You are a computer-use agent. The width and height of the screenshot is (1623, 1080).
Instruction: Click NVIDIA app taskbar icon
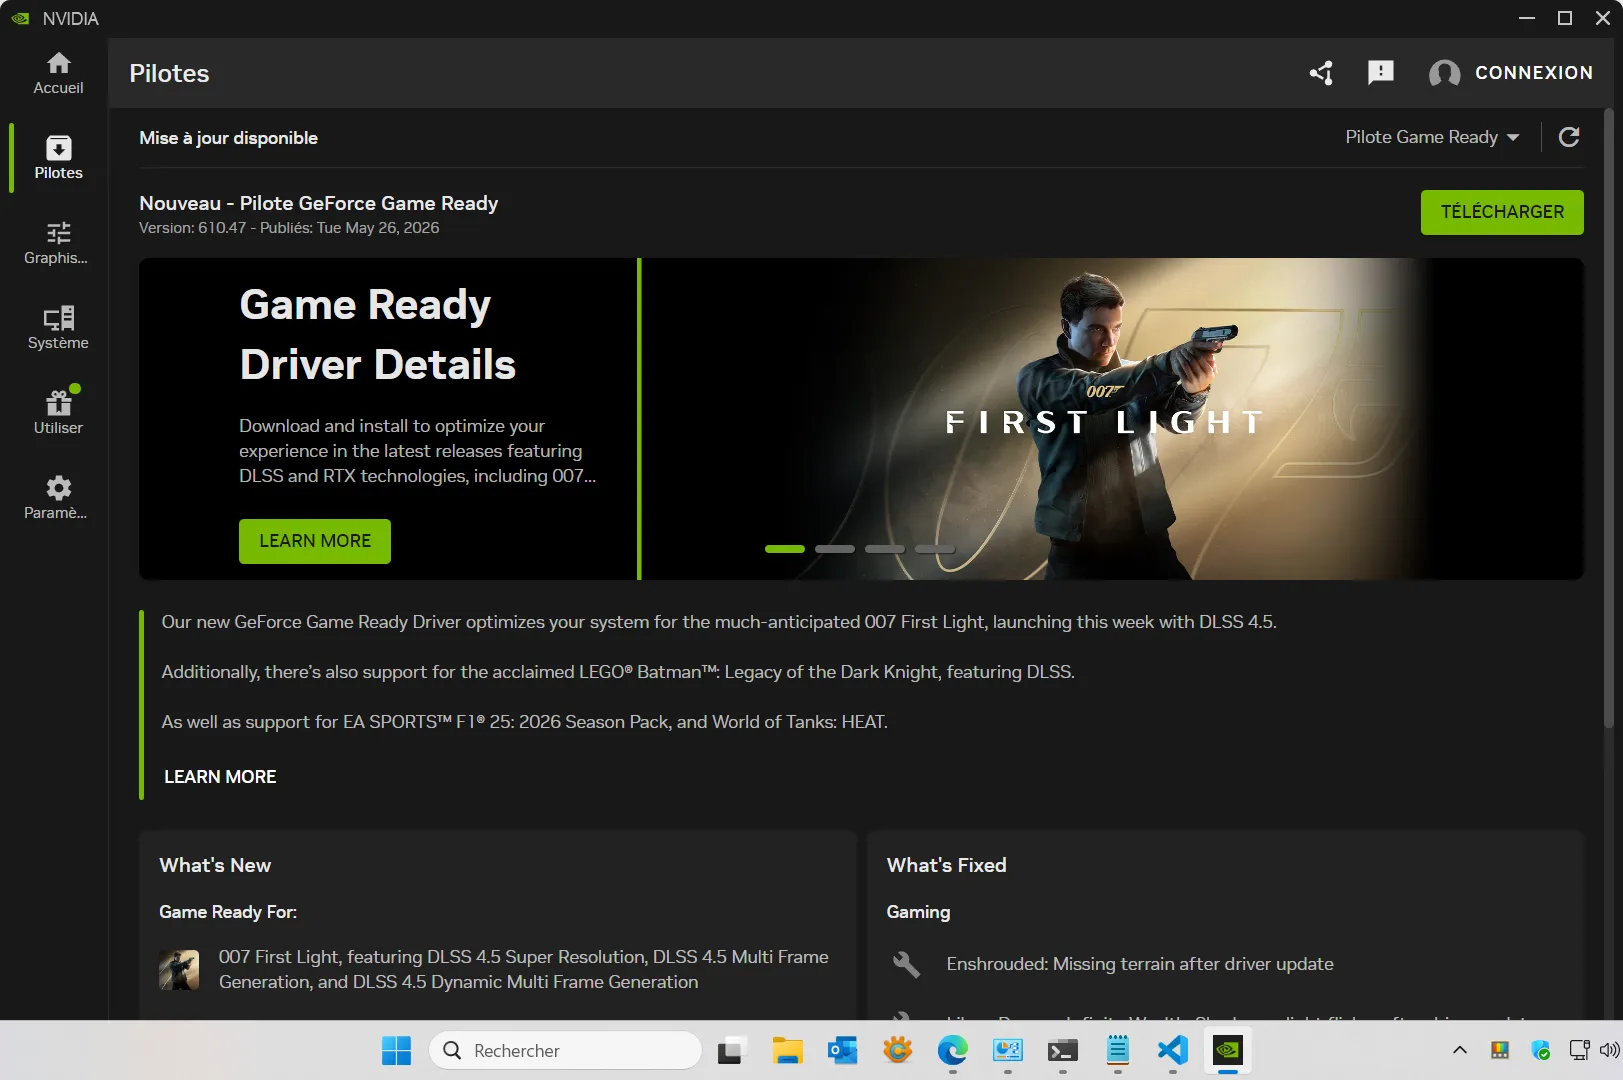1227,1050
